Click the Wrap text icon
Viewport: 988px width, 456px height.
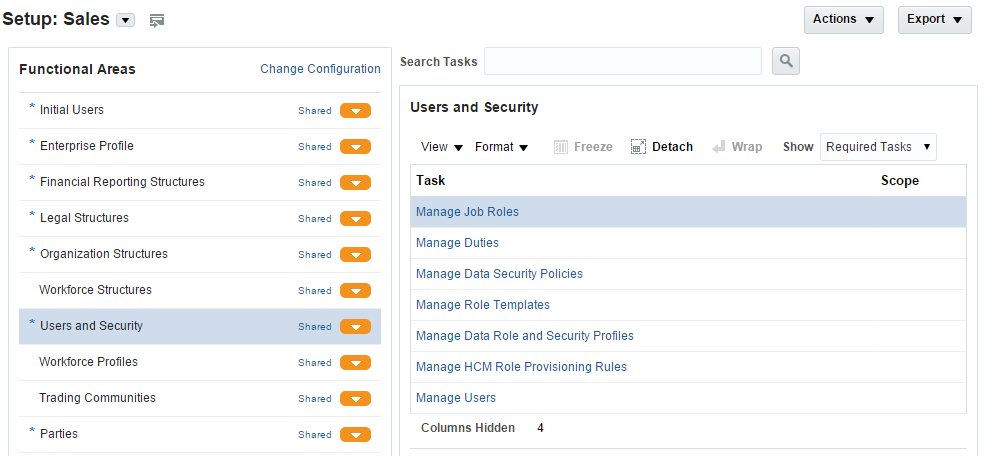click(x=719, y=147)
